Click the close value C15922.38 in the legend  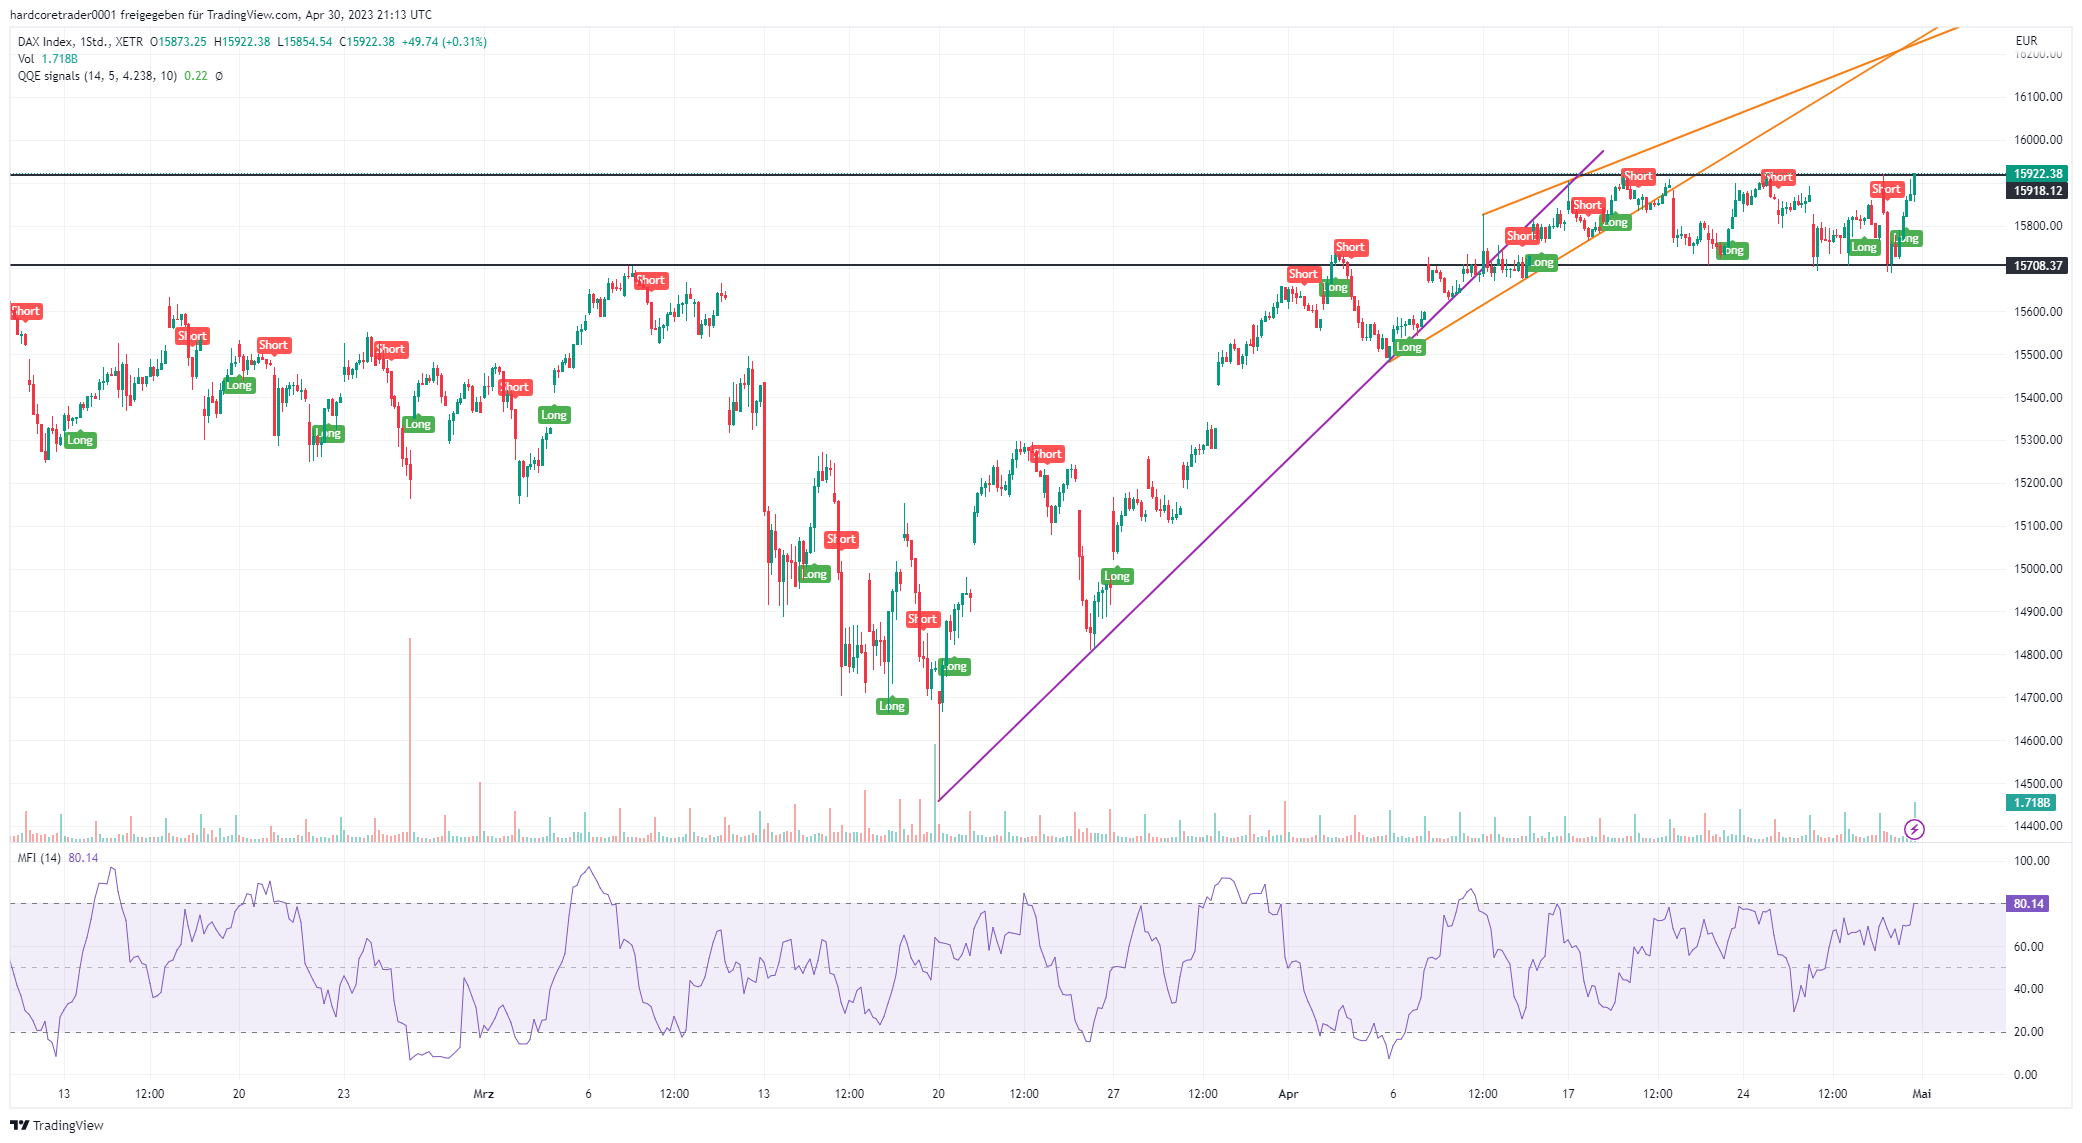click(x=367, y=42)
